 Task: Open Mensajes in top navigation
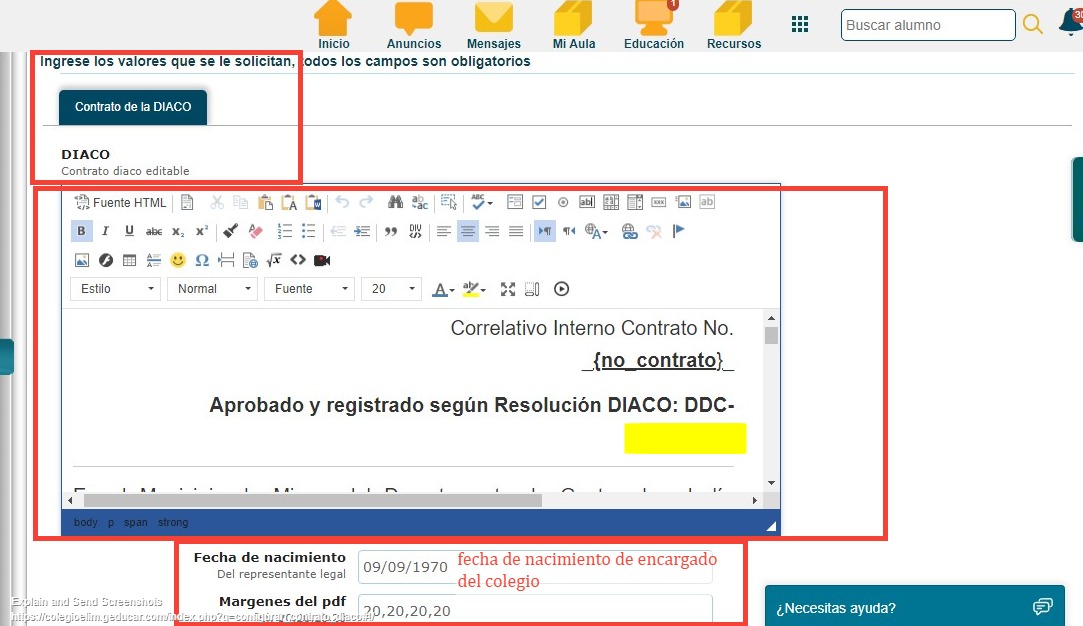(494, 26)
